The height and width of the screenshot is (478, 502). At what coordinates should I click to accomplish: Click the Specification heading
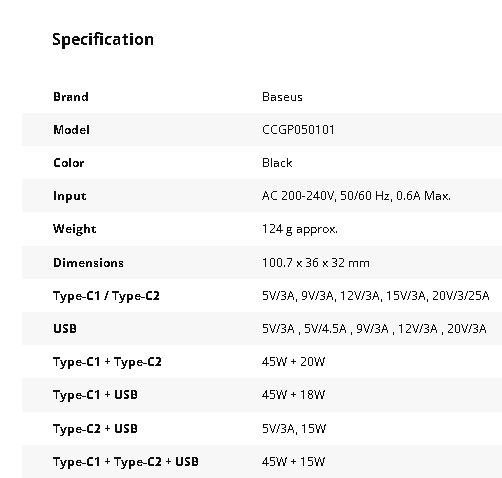(x=103, y=40)
